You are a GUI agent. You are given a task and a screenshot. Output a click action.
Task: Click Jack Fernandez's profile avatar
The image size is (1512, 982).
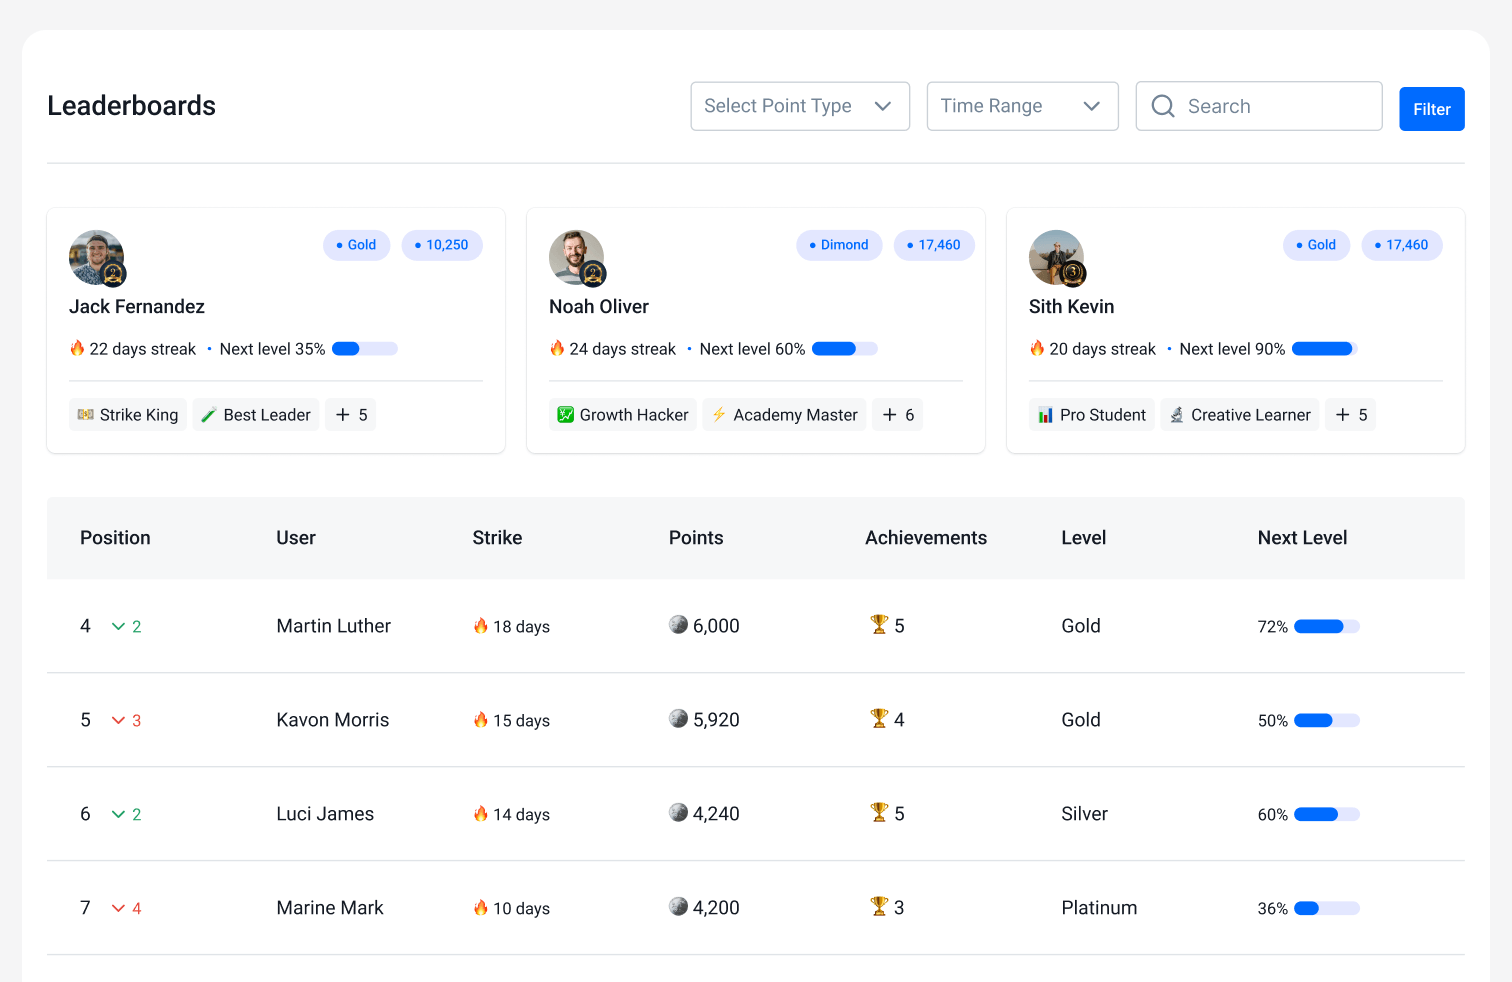point(96,257)
